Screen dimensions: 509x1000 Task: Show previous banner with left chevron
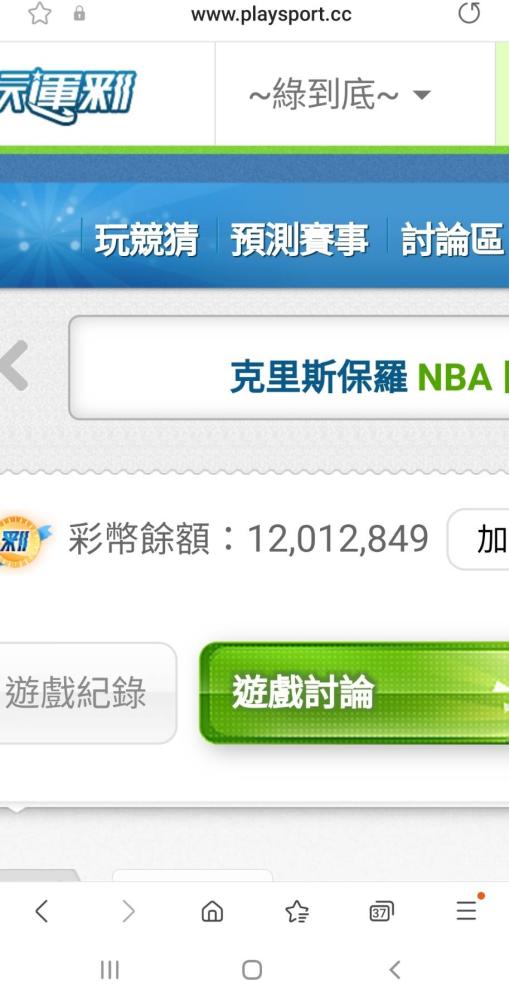click(x=14, y=365)
